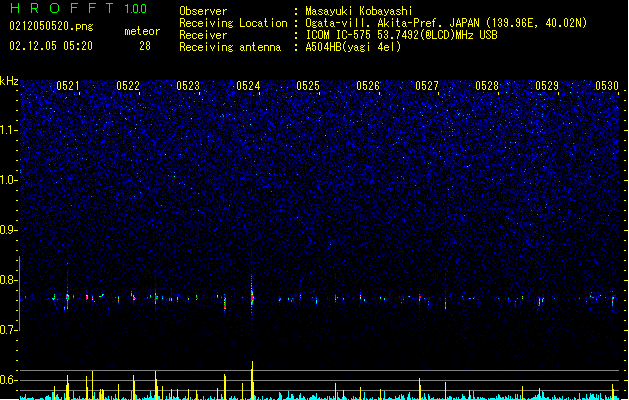Click the HROFFT 1.0.0 title text
Screen dimensions: 629x400
[x=79, y=8]
